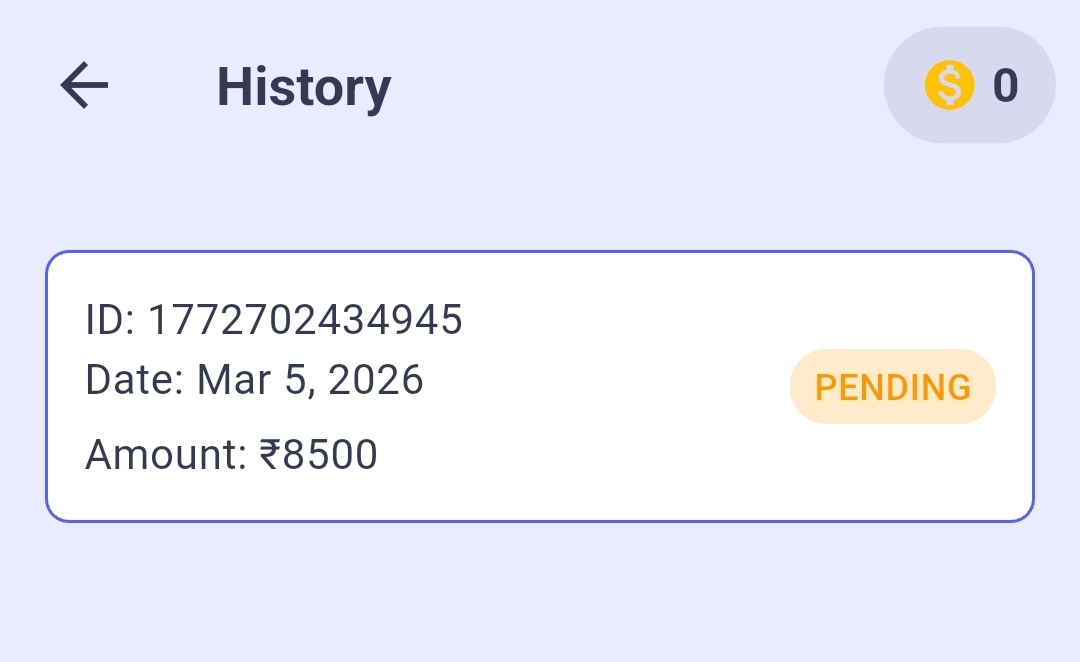Image resolution: width=1080 pixels, height=662 pixels.
Task: Click the PENDING status badge
Action: [x=893, y=387]
